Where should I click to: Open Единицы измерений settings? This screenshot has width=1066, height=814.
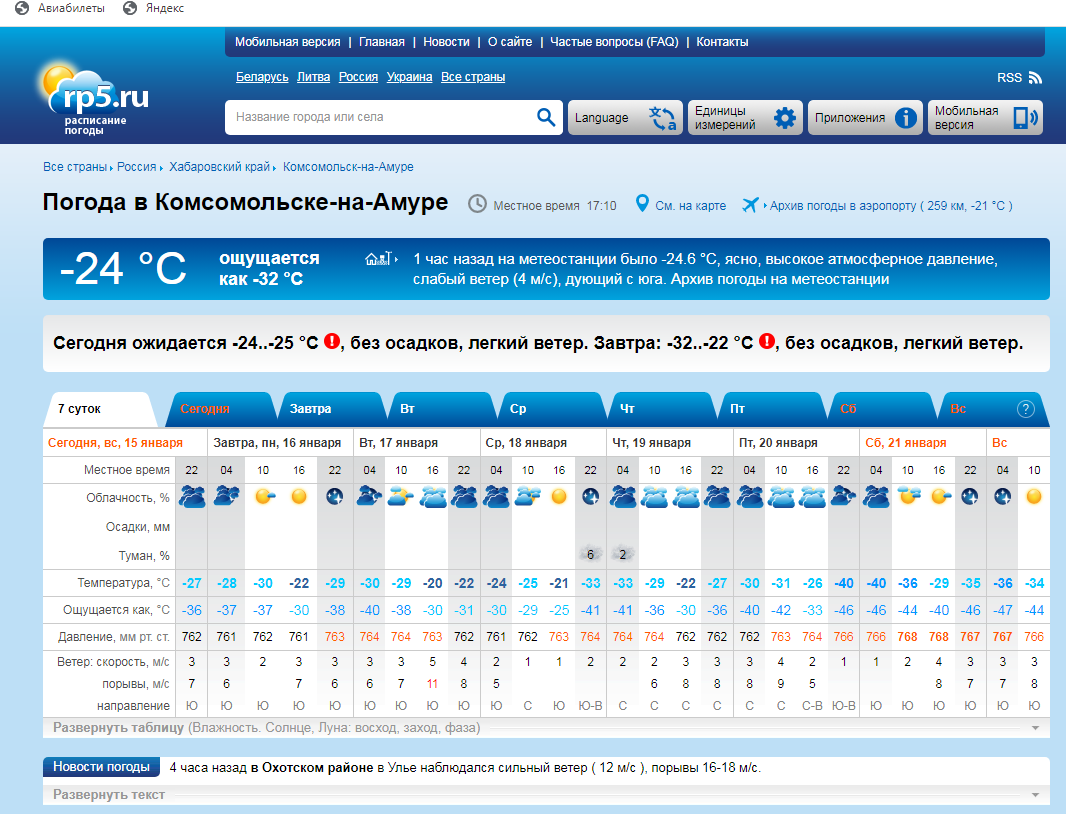(x=745, y=118)
